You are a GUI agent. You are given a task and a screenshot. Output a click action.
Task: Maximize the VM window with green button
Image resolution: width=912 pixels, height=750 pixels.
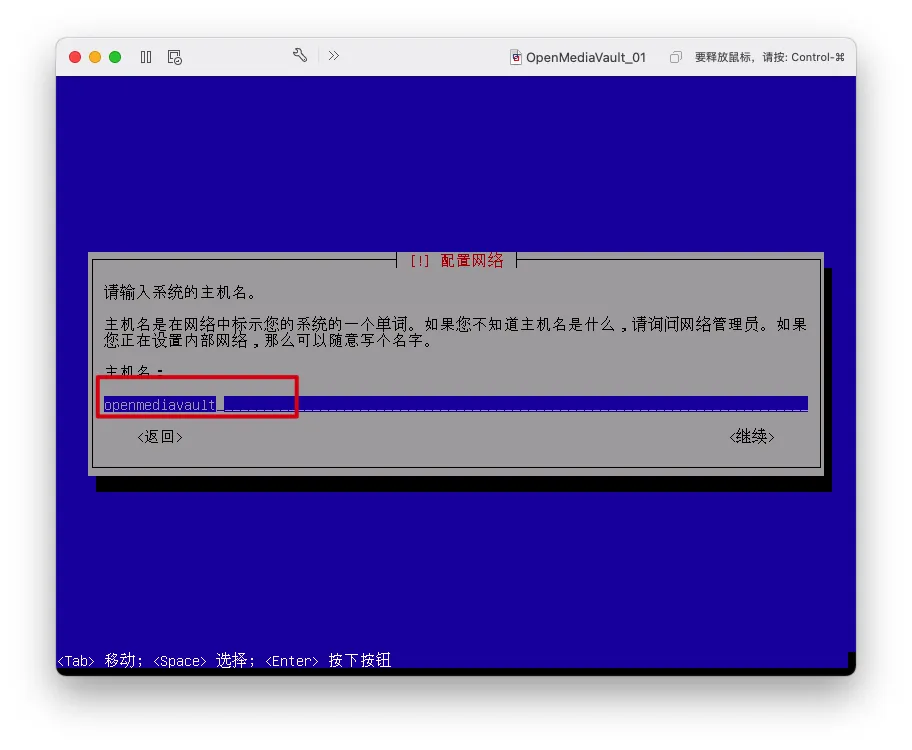coord(115,57)
